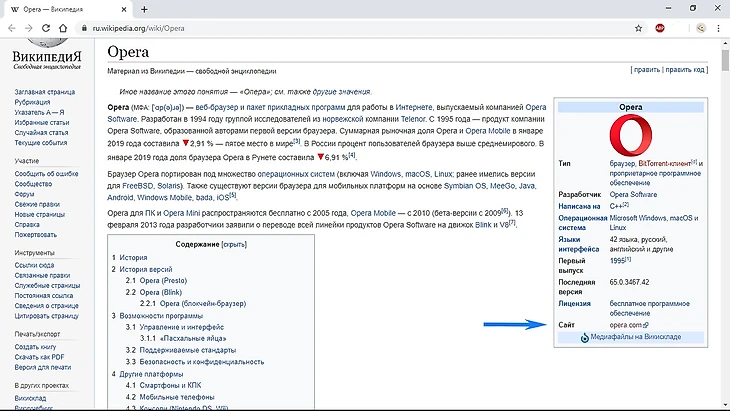Click the "править код" edit link
The height and width of the screenshot is (411, 730).
(685, 70)
